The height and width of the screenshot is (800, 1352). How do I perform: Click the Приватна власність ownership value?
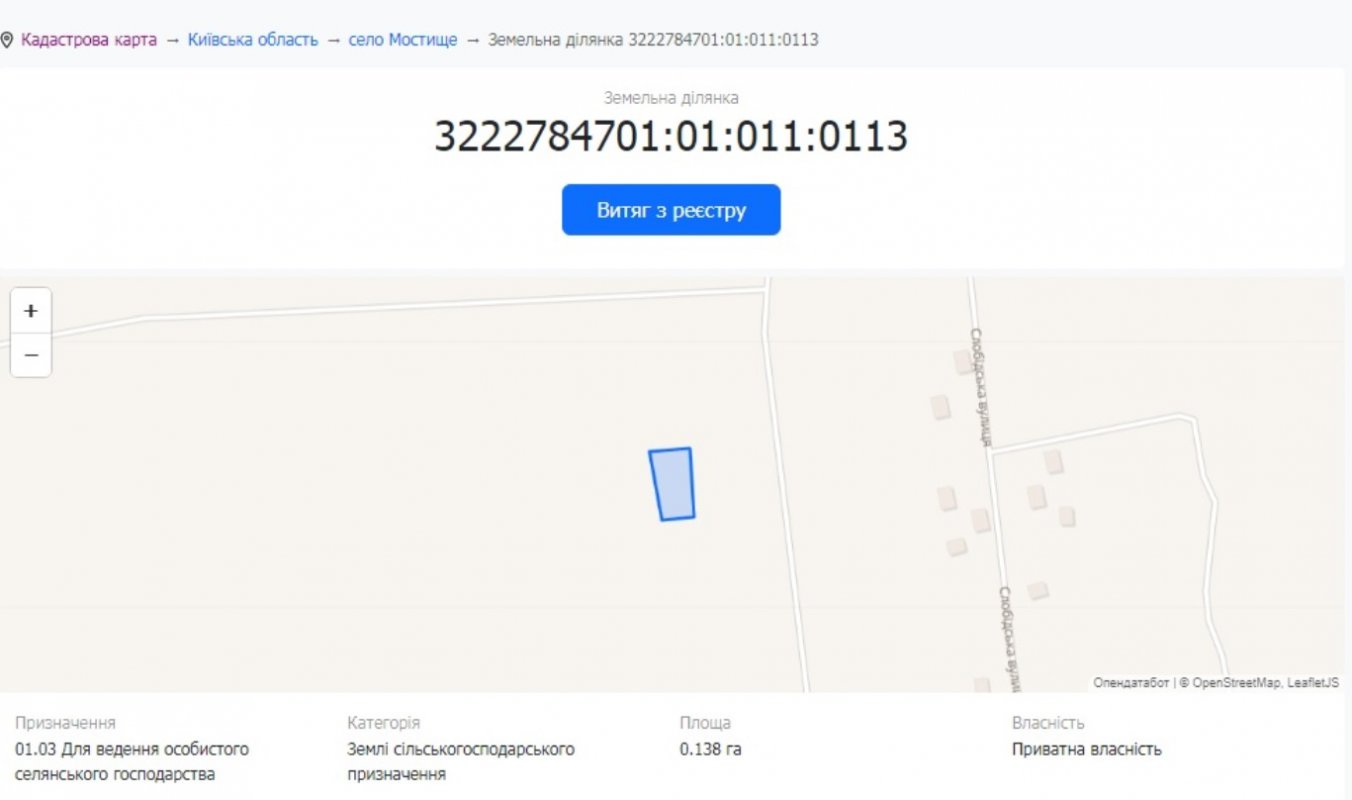tap(1086, 749)
